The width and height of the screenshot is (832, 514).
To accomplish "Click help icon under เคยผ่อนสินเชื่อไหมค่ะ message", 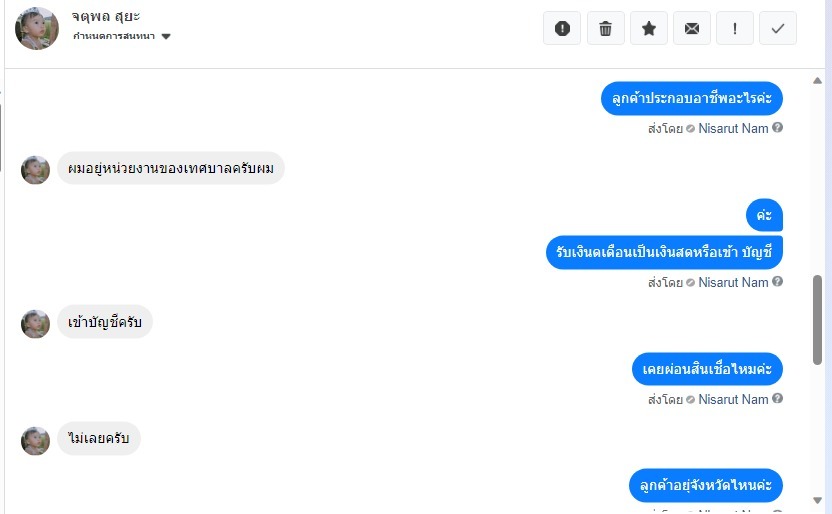I will pyautogui.click(x=777, y=398).
